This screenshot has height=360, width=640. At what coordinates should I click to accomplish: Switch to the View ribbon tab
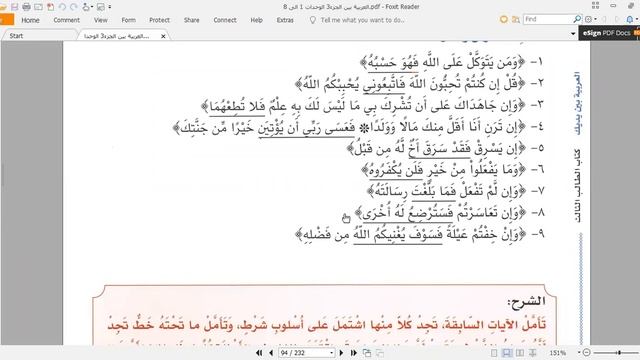(101, 20)
